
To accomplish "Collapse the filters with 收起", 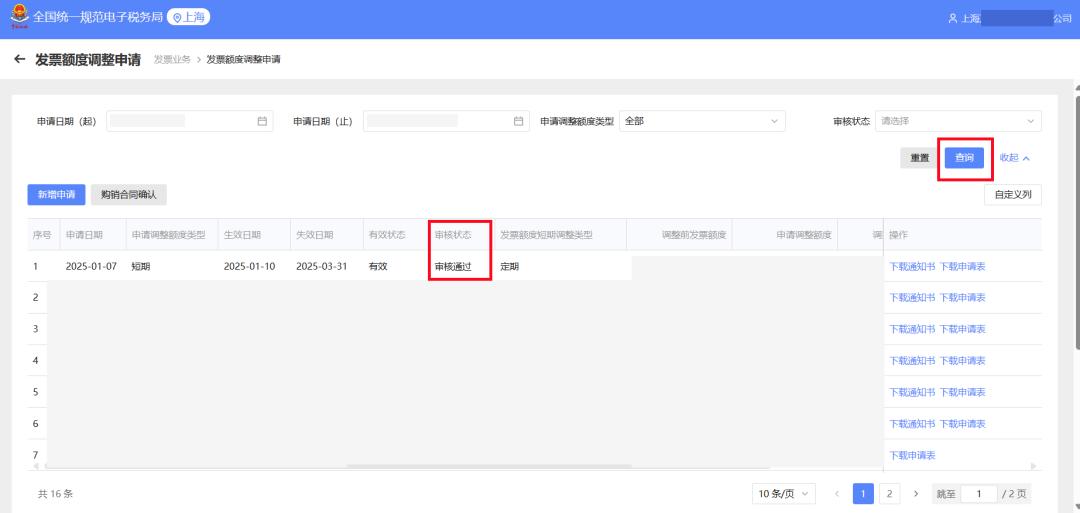I will click(x=1014, y=158).
